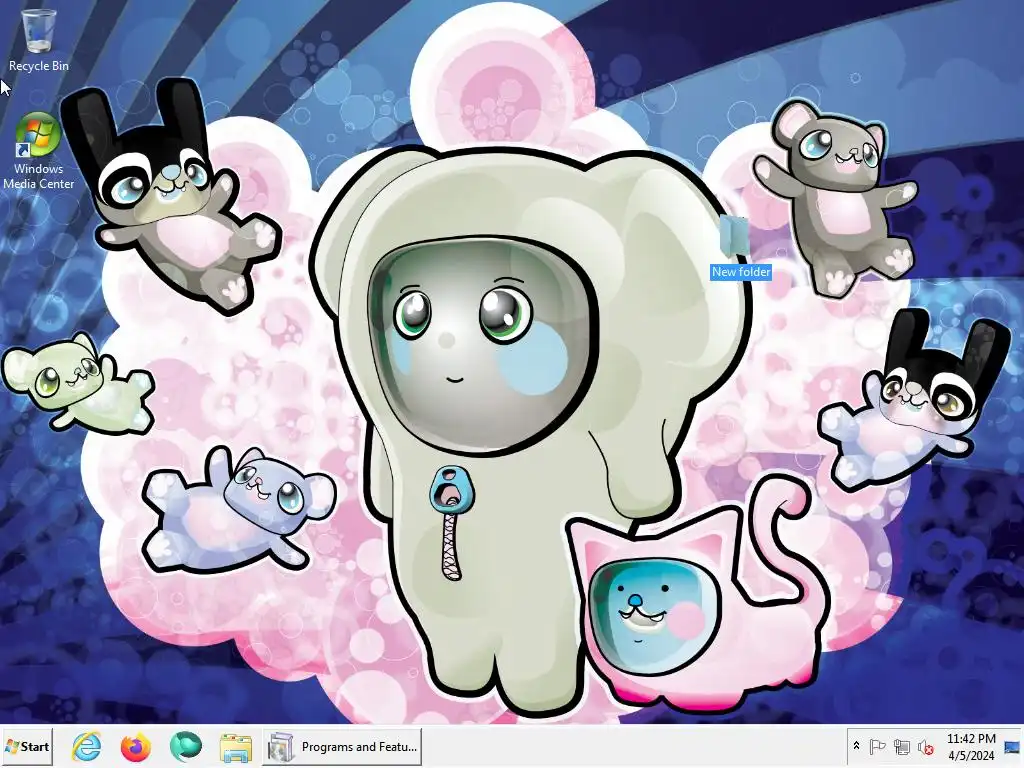Launch Internet Explorer from the taskbar

pyautogui.click(x=87, y=746)
